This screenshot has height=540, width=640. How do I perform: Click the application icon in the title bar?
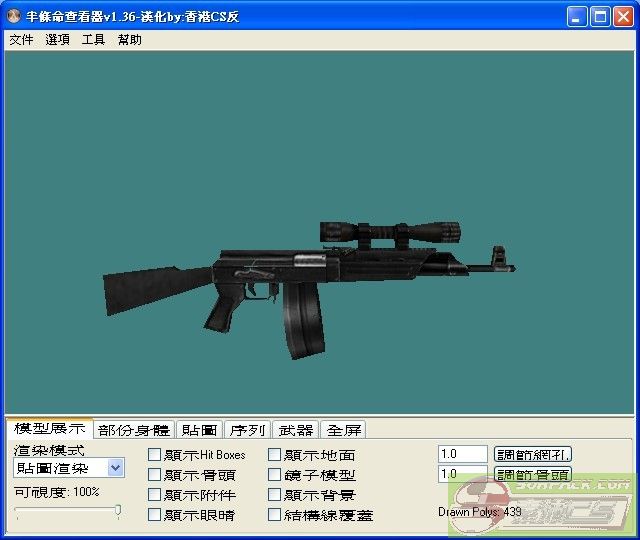pos(14,16)
